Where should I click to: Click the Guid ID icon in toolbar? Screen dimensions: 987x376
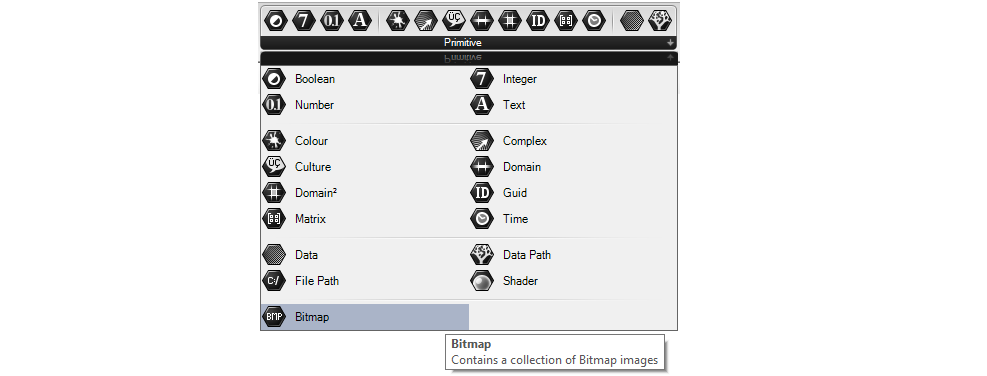[x=538, y=21]
